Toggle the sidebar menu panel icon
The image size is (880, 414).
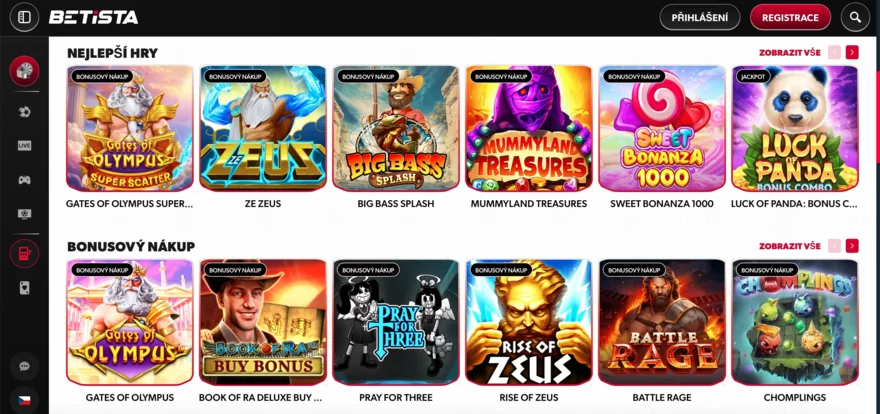tap(24, 17)
